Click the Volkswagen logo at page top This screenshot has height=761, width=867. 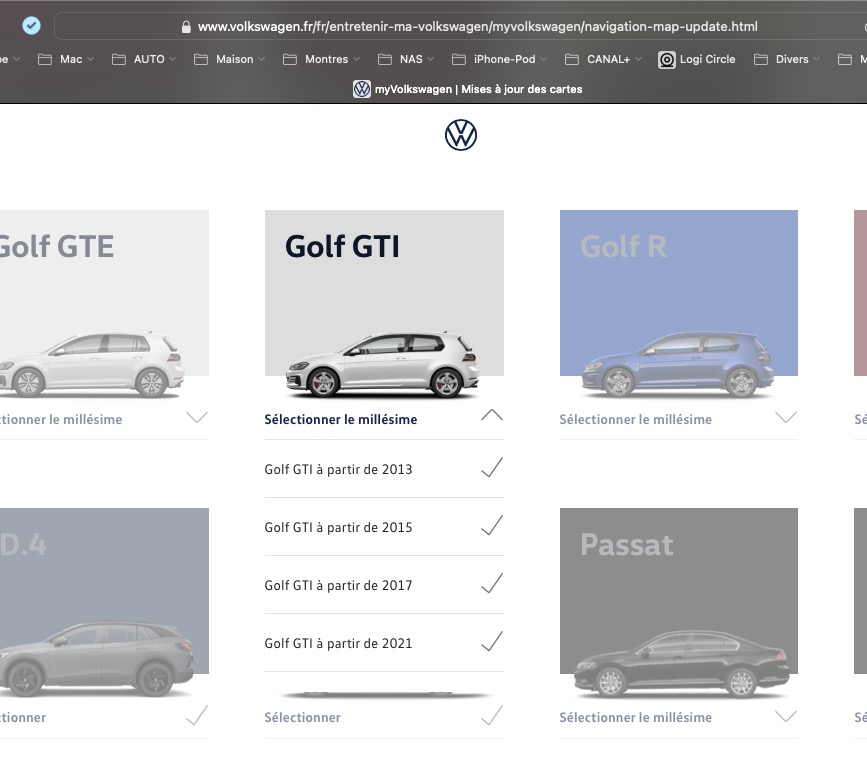tap(461, 135)
